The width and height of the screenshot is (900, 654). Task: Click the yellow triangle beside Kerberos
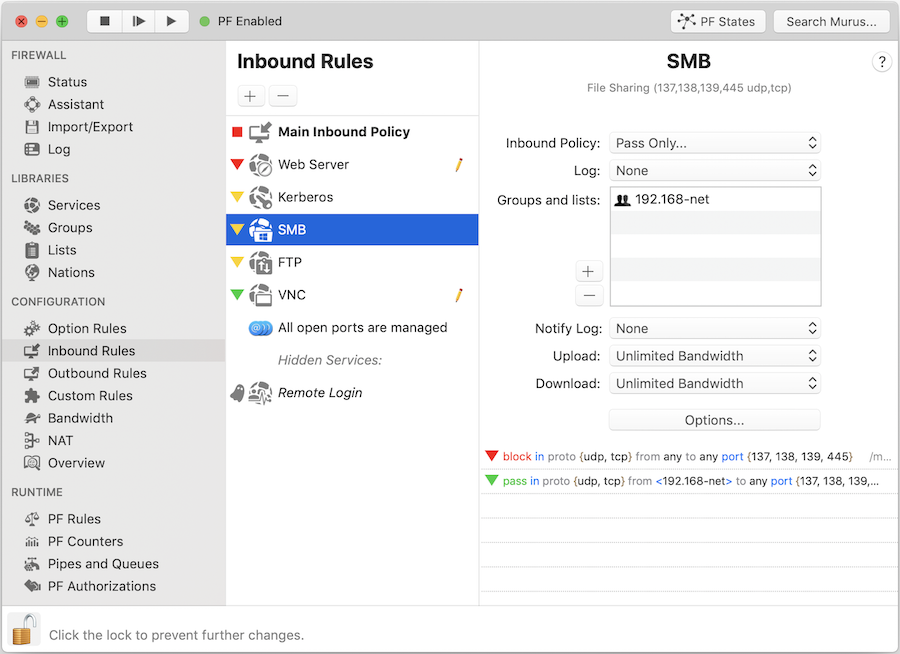(x=237, y=197)
